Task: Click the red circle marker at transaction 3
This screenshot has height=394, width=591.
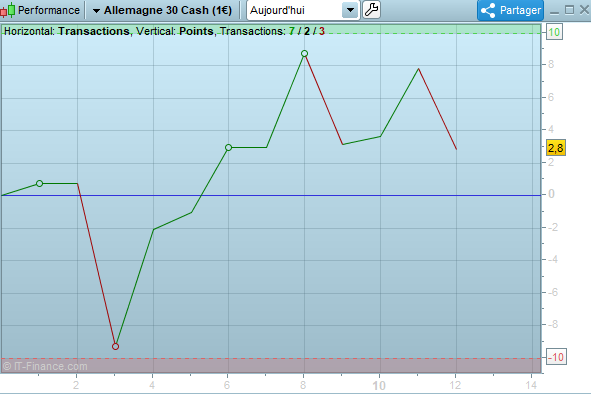Action: (x=115, y=346)
